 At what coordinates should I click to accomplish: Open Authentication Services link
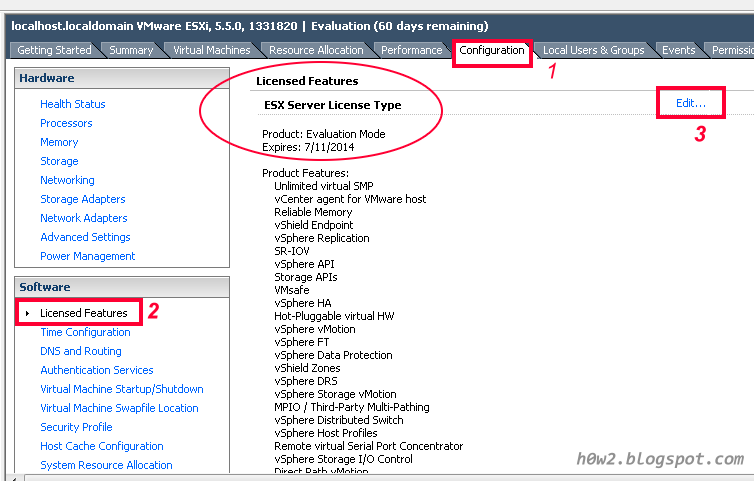coord(97,370)
